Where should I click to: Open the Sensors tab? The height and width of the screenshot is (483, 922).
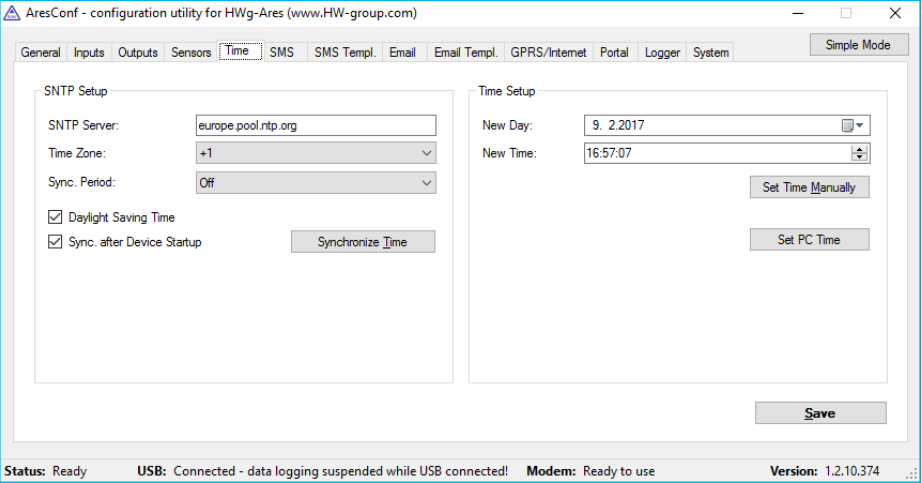point(191,53)
